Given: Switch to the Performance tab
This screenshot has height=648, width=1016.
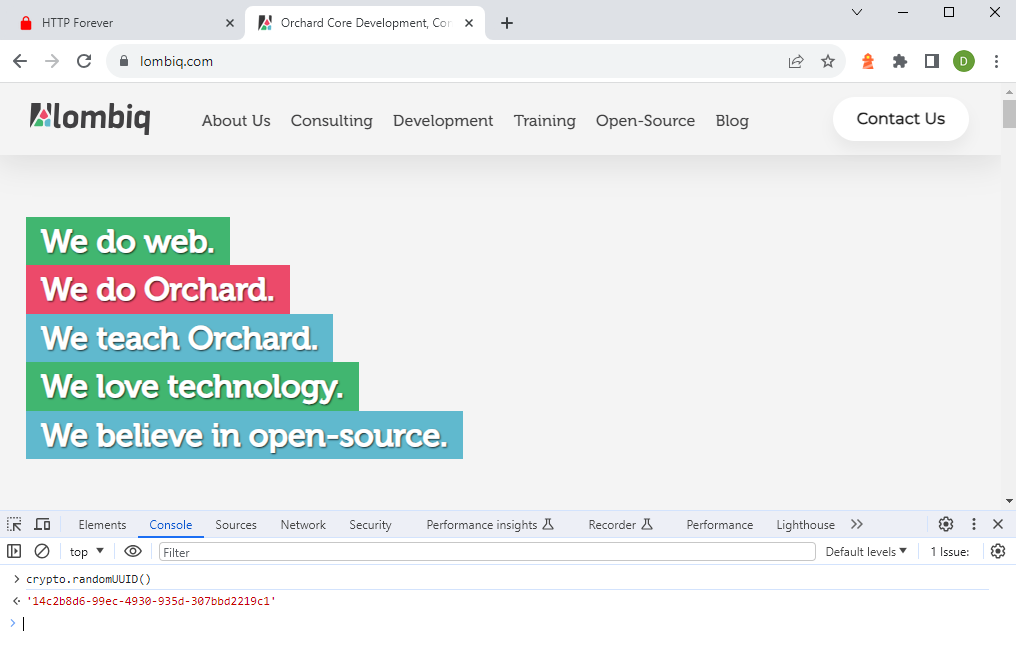Looking at the screenshot, I should coord(719,525).
